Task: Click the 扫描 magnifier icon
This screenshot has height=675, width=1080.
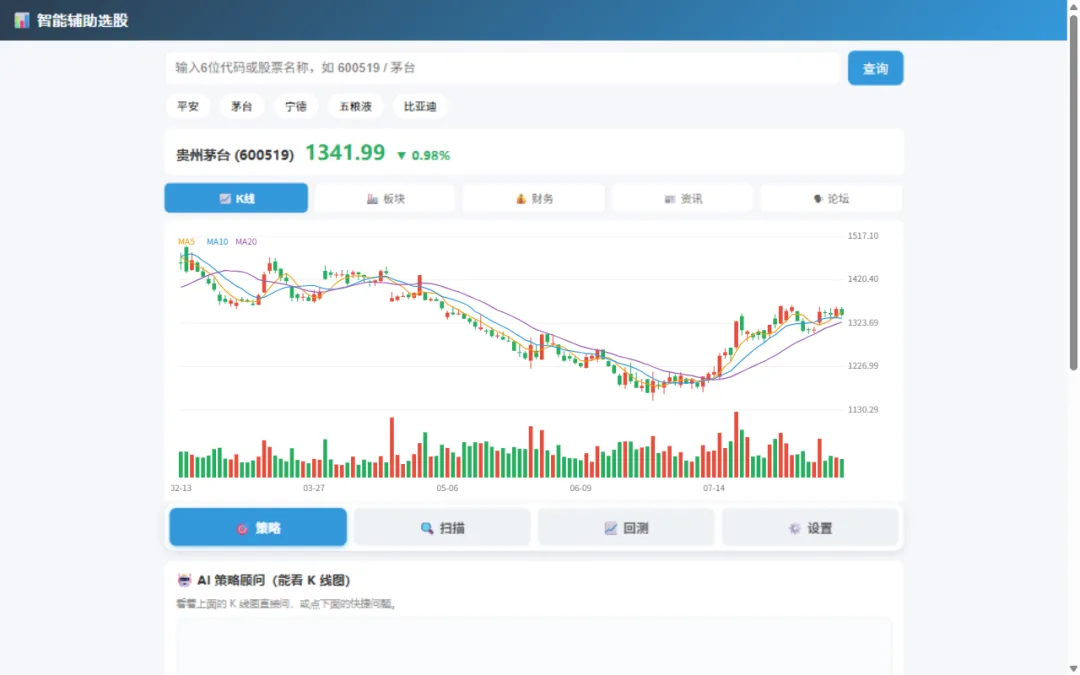Action: coord(427,528)
